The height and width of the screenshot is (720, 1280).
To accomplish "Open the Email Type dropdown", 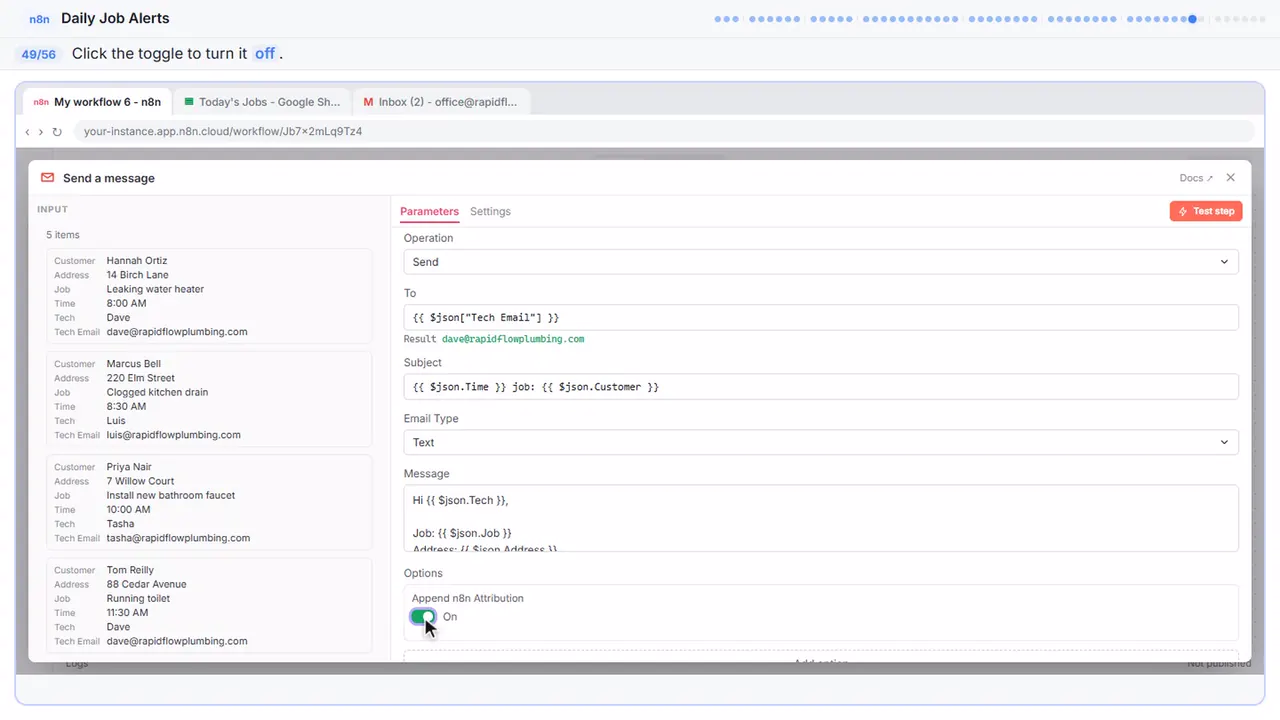I will pyautogui.click(x=821, y=442).
